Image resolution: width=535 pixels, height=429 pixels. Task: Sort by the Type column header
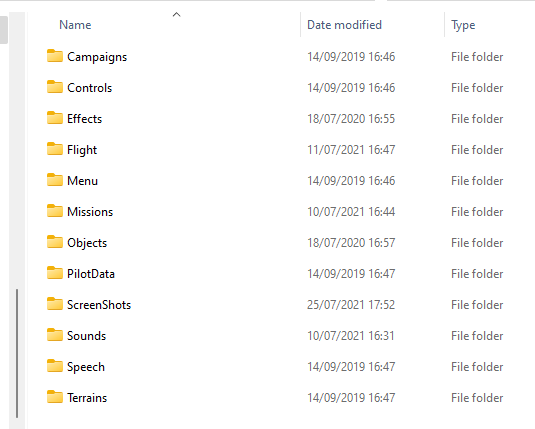(463, 25)
